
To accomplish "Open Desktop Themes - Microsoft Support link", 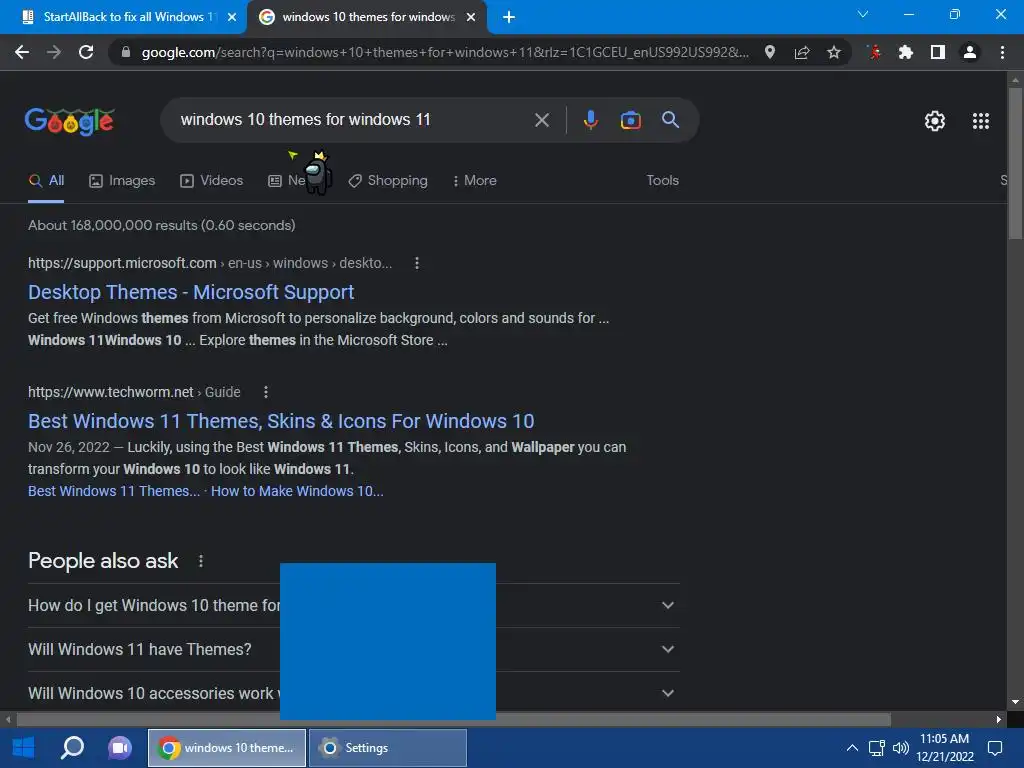I will coord(191,292).
